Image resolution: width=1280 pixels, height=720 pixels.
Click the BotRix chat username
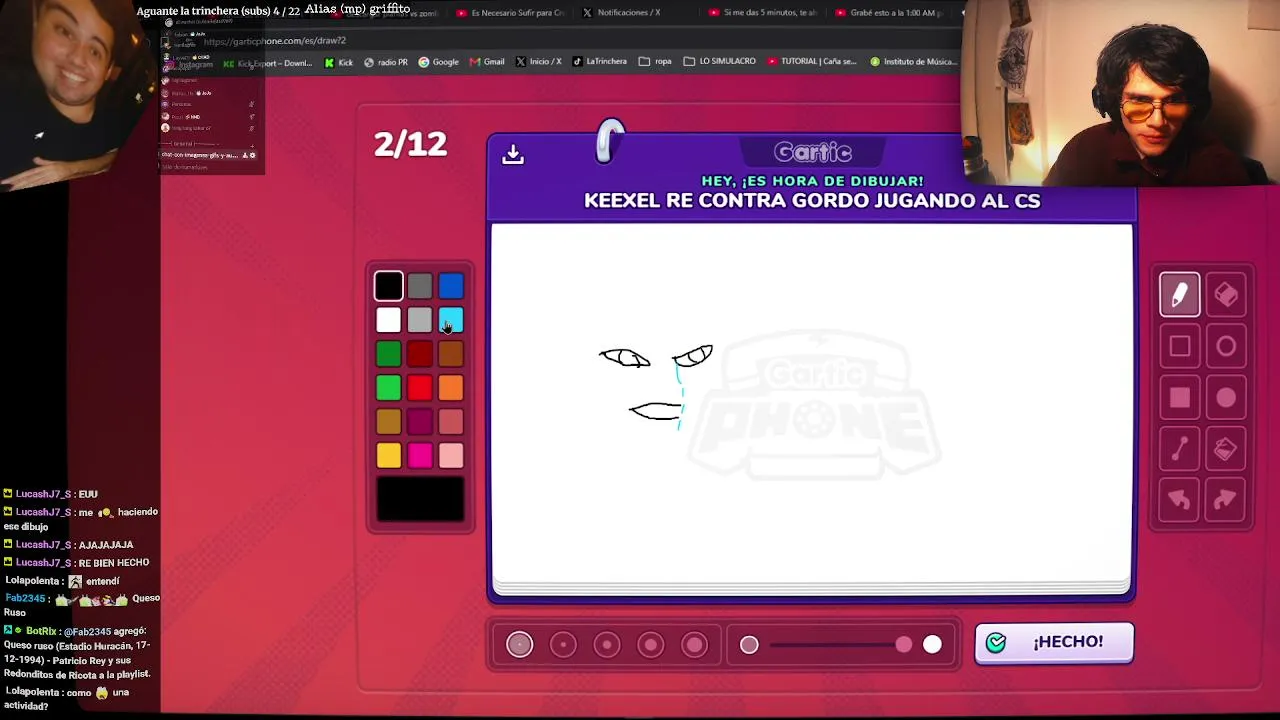[42, 631]
